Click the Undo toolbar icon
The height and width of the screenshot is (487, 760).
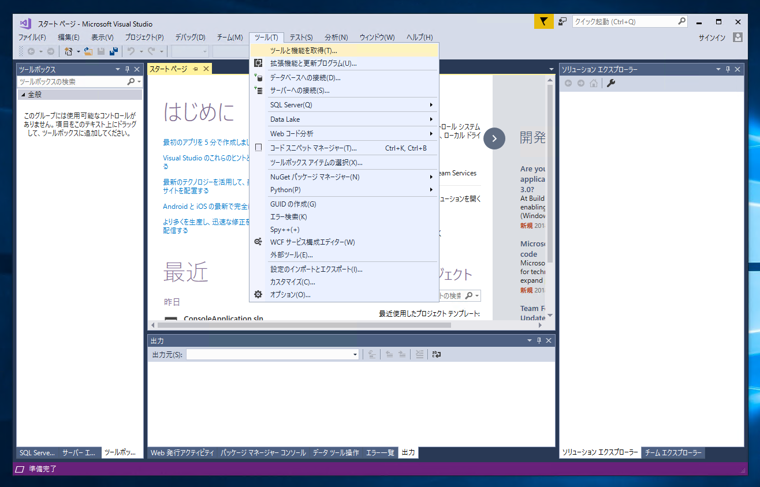[x=131, y=51]
